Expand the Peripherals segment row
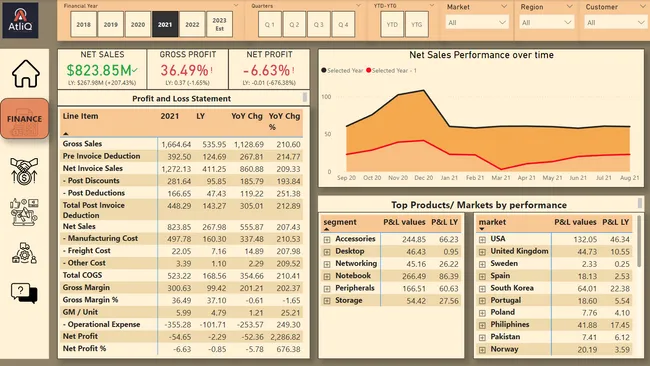 [x=327, y=288]
